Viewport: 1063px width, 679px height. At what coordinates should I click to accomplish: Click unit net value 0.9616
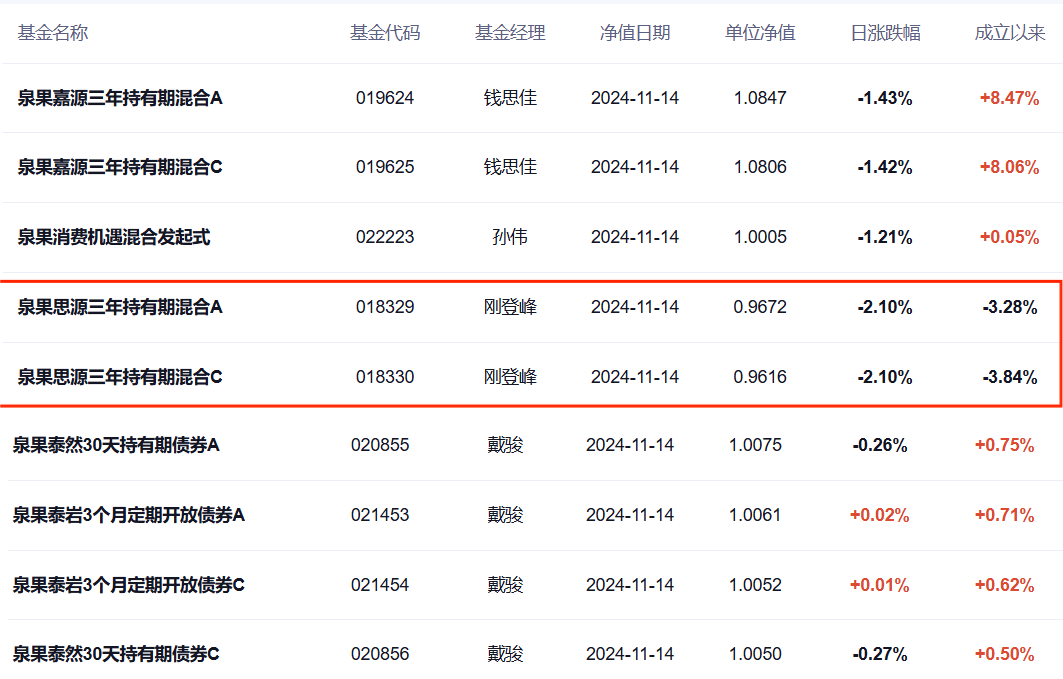(760, 377)
